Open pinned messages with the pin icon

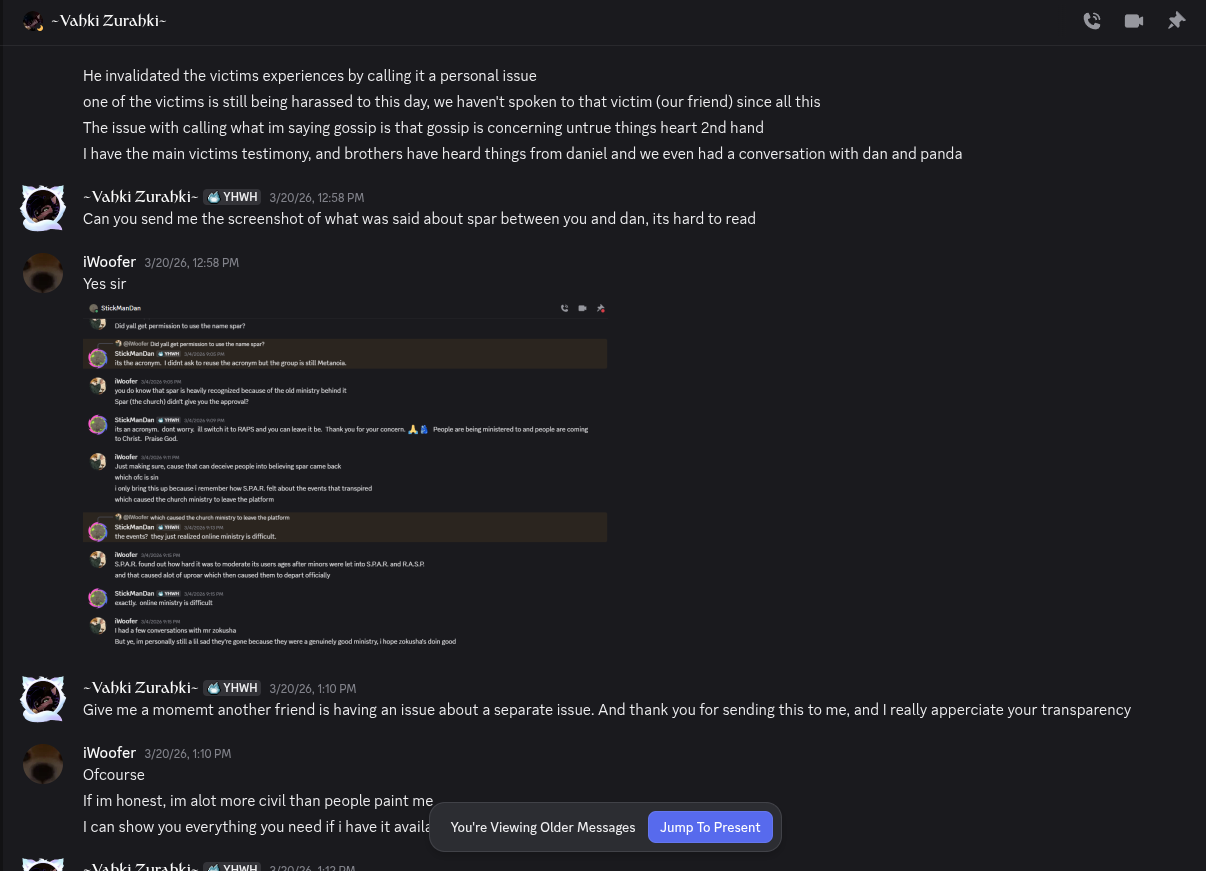(1176, 21)
